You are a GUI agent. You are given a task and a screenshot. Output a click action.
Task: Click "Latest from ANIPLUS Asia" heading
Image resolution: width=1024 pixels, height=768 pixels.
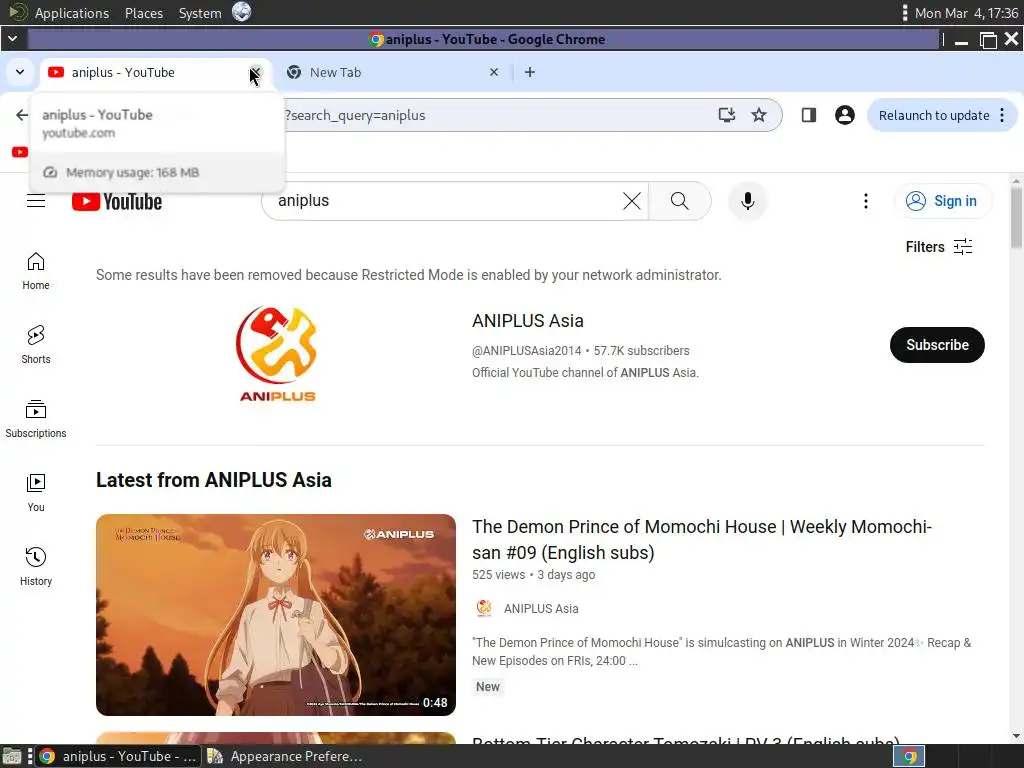[x=214, y=480]
